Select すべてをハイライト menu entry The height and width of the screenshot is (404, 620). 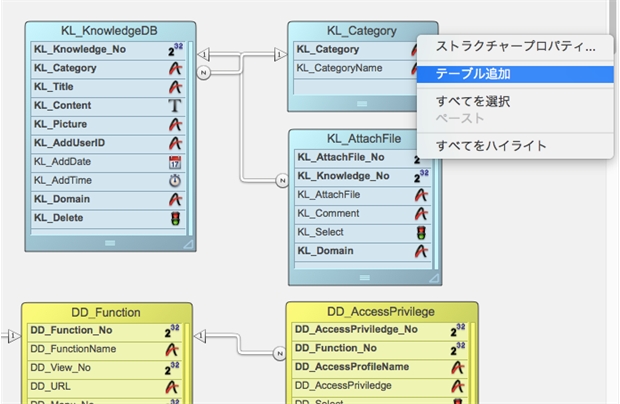pyautogui.click(x=515, y=145)
